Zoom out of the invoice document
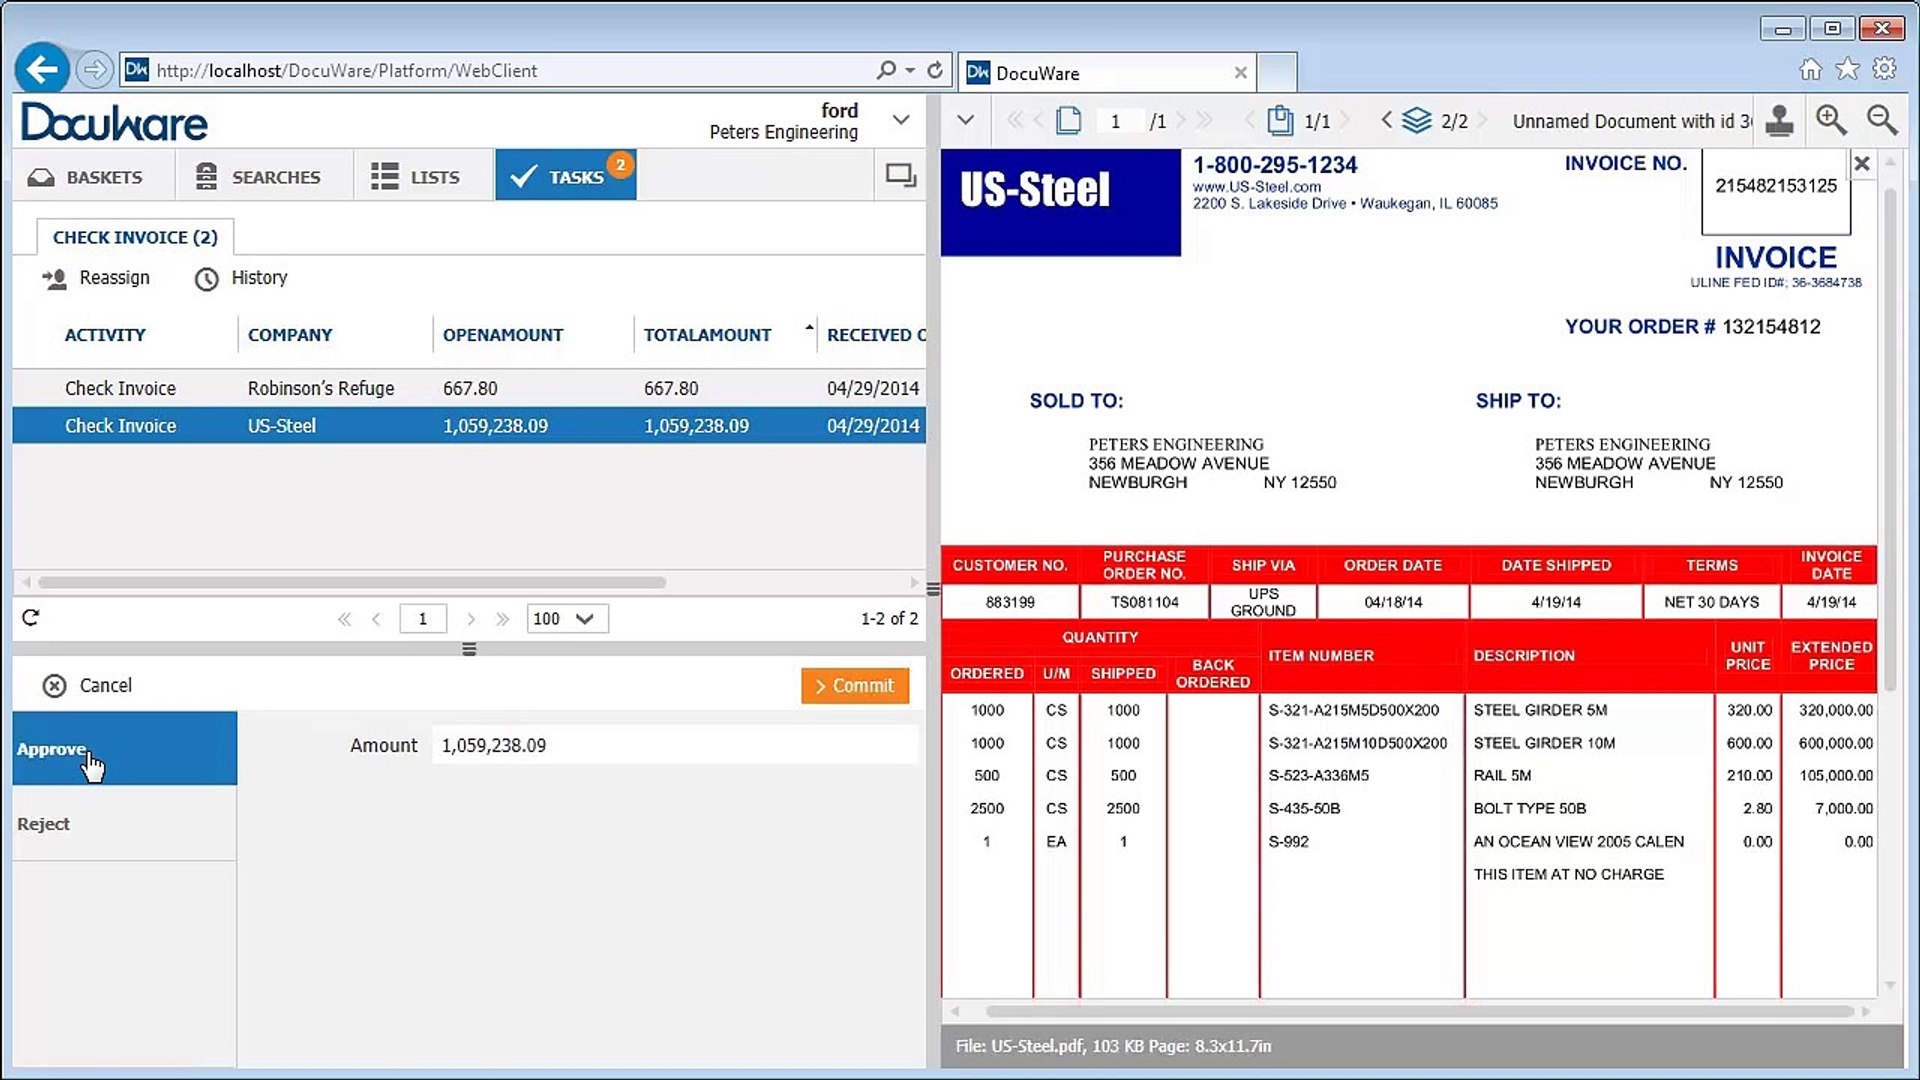The height and width of the screenshot is (1080, 1920). (1881, 121)
